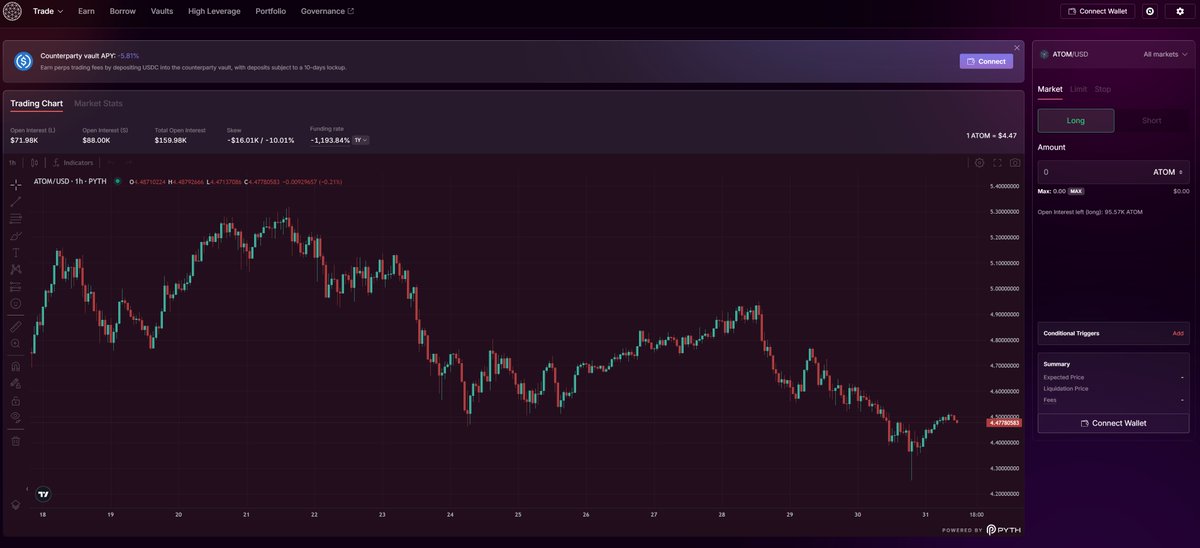
Task: Open the site settings gear
Action: pos(1180,11)
